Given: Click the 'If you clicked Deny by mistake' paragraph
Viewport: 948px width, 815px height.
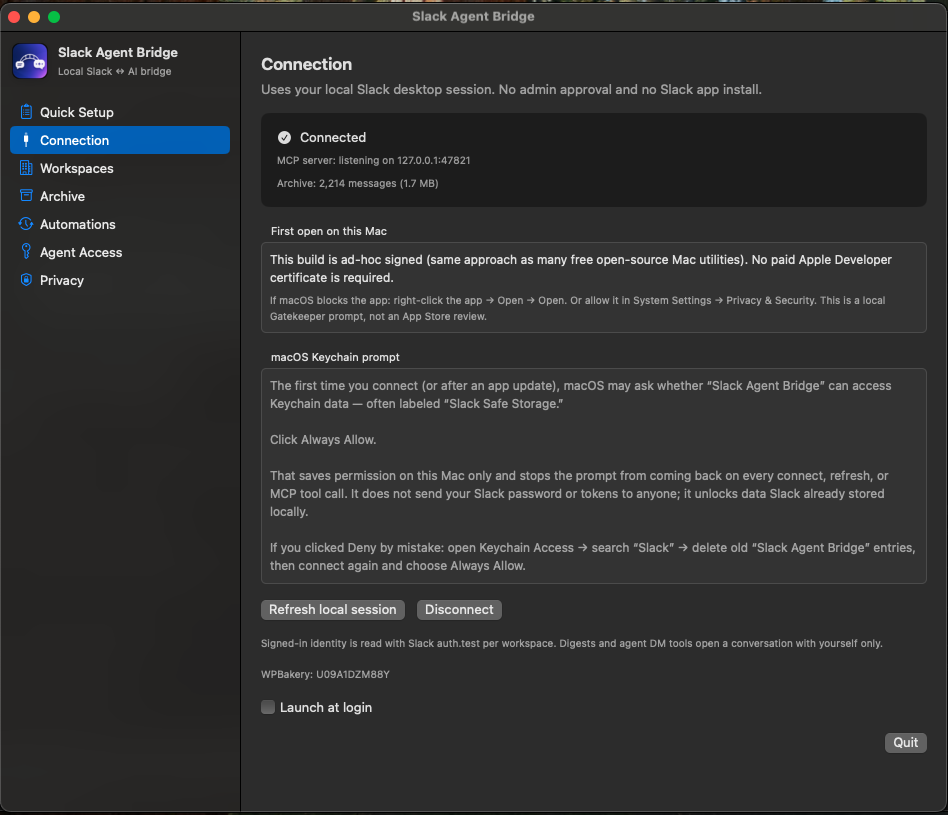Looking at the screenshot, I should pos(592,556).
